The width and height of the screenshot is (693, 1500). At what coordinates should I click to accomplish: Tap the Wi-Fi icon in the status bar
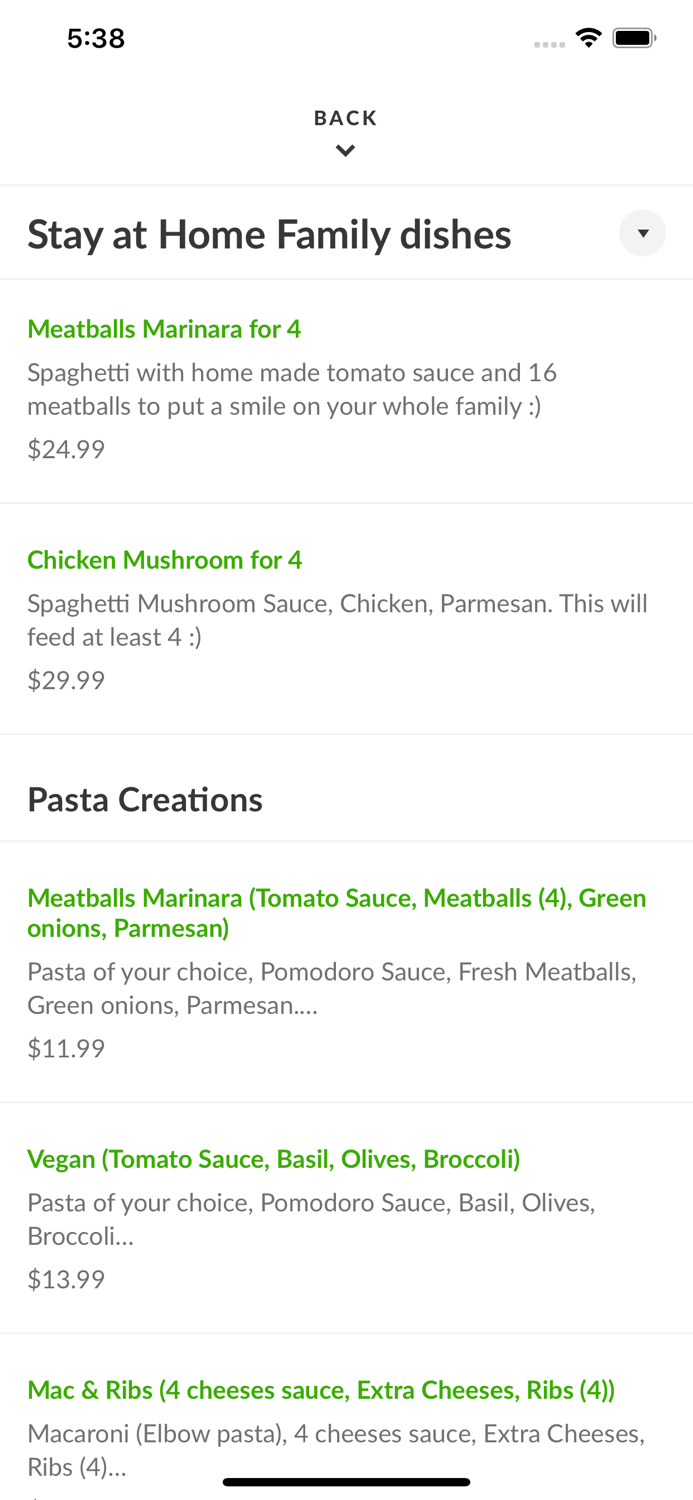(589, 37)
